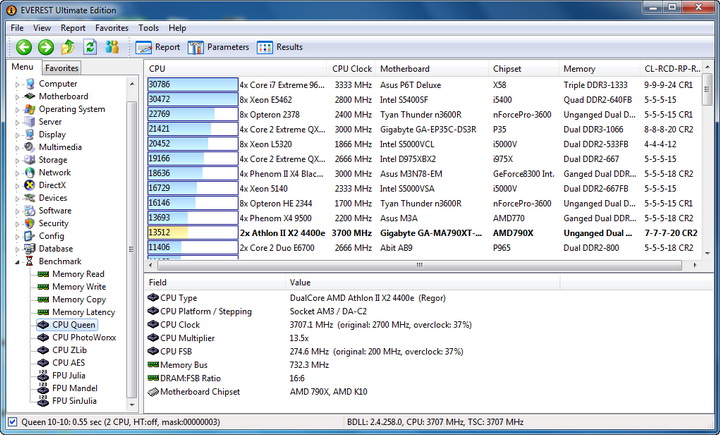Select the 30786 Core i7 Extreme score bar
The width and height of the screenshot is (720, 435).
pos(192,85)
